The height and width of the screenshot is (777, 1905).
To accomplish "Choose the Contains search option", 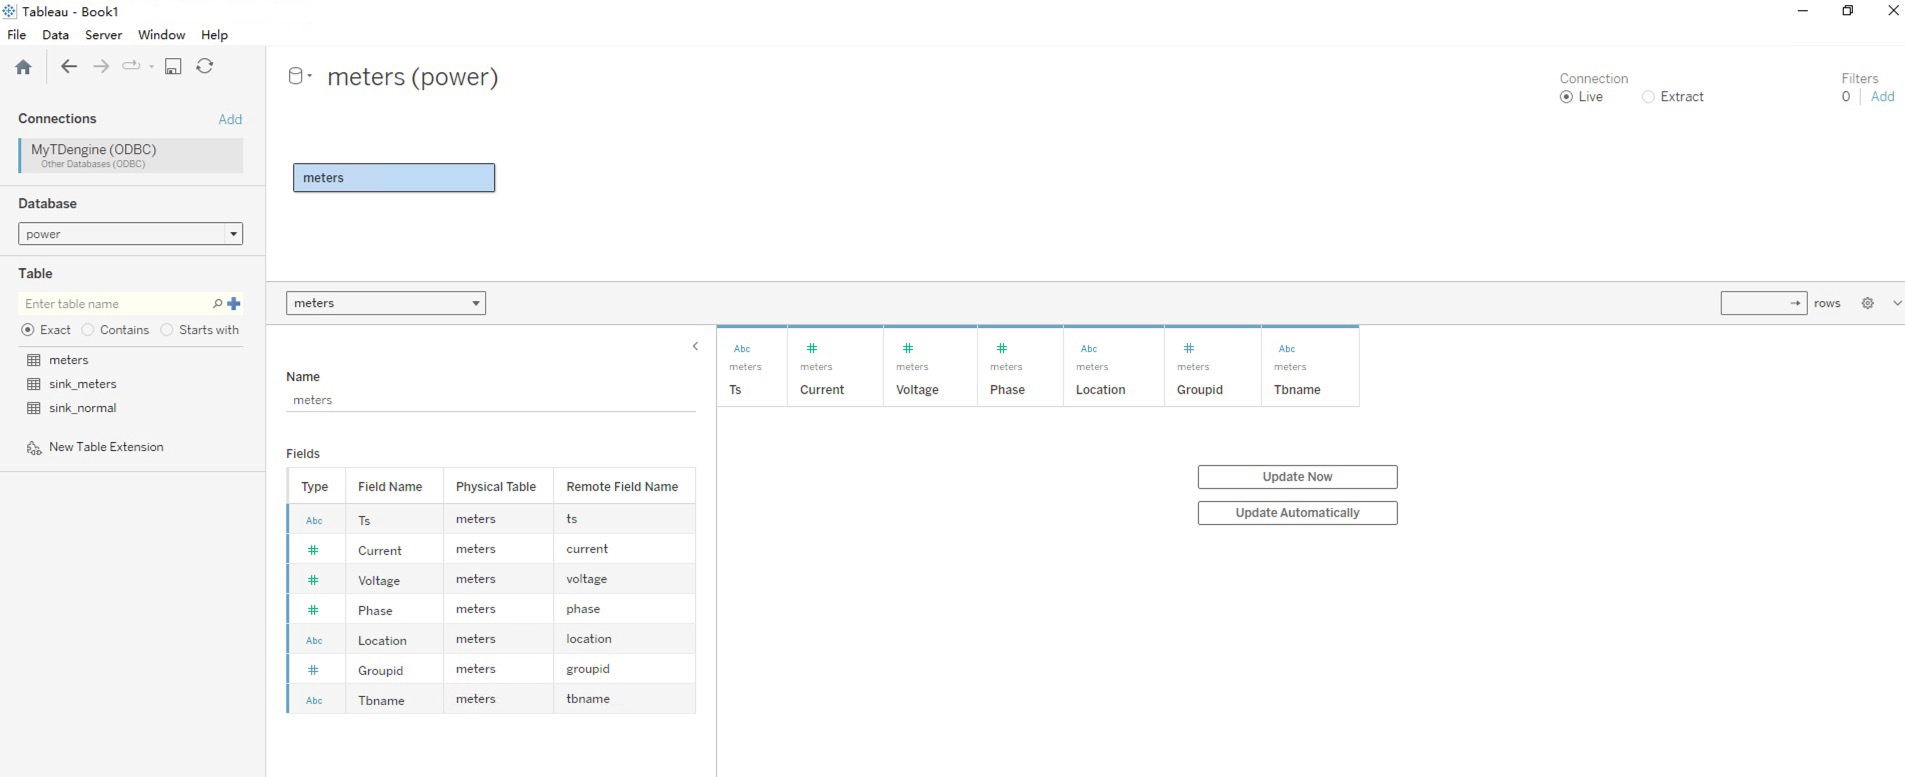I will click(x=88, y=330).
